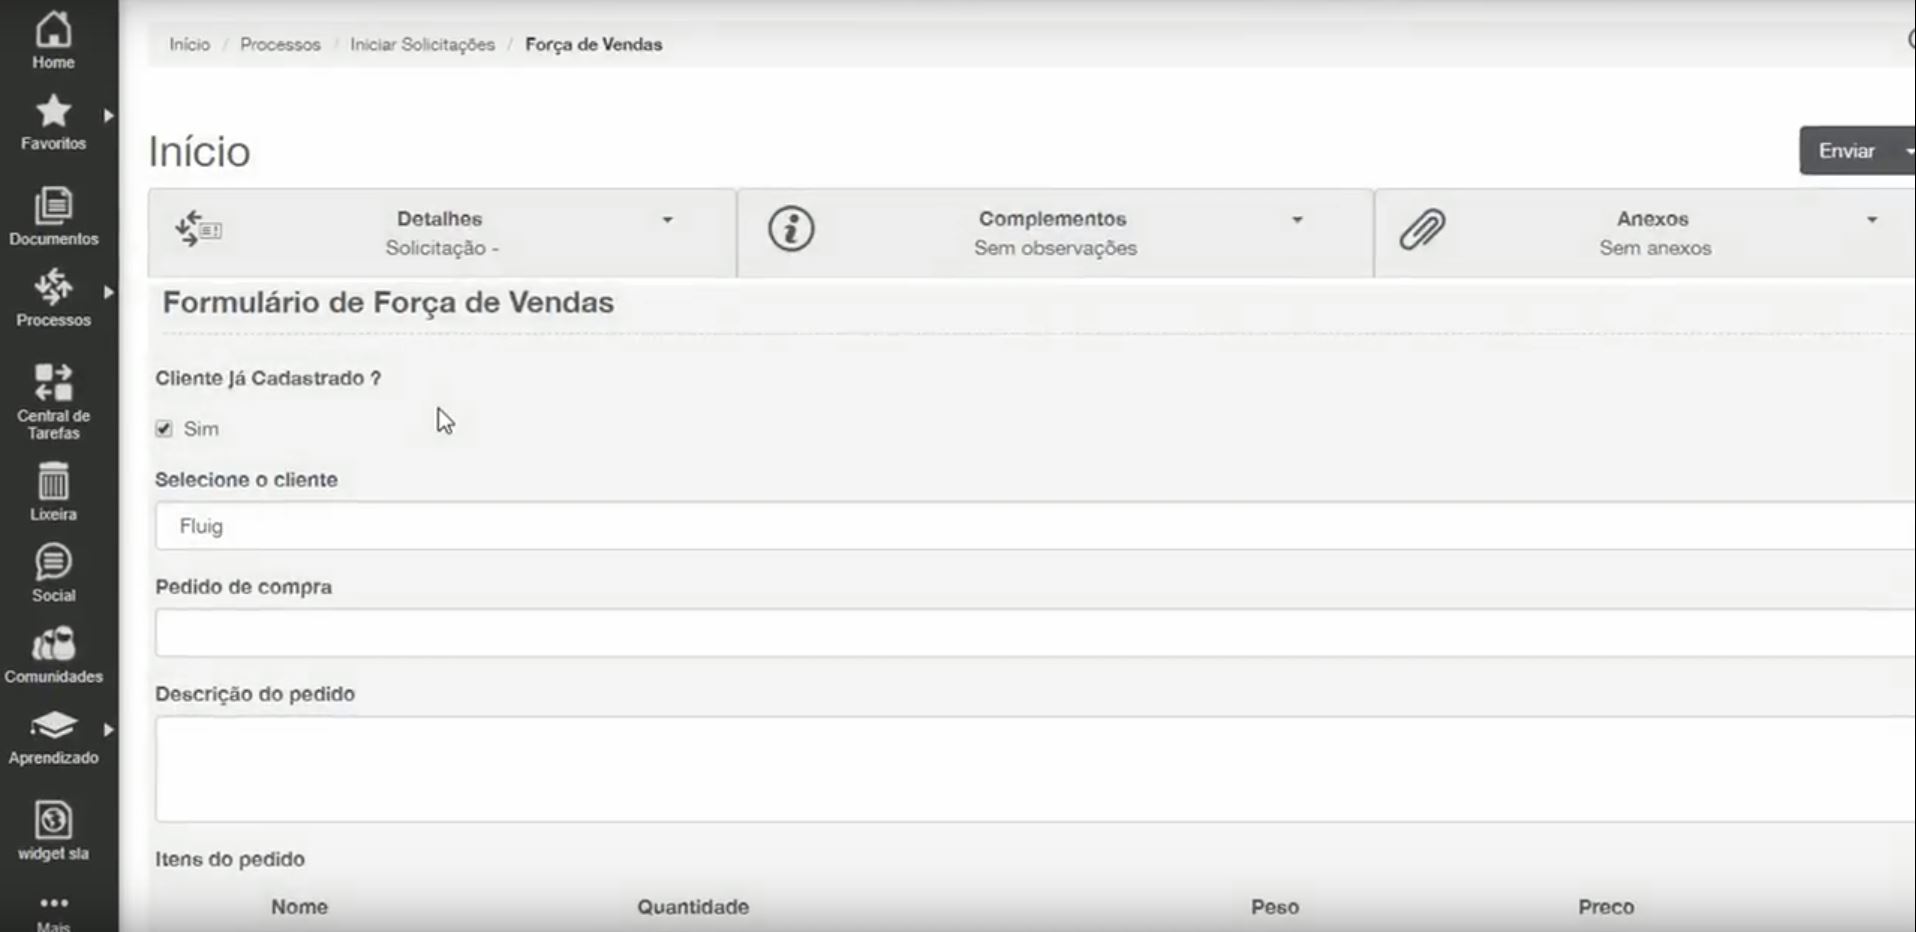Image resolution: width=1916 pixels, height=932 pixels.
Task: Click the Nome column header
Action: (299, 907)
